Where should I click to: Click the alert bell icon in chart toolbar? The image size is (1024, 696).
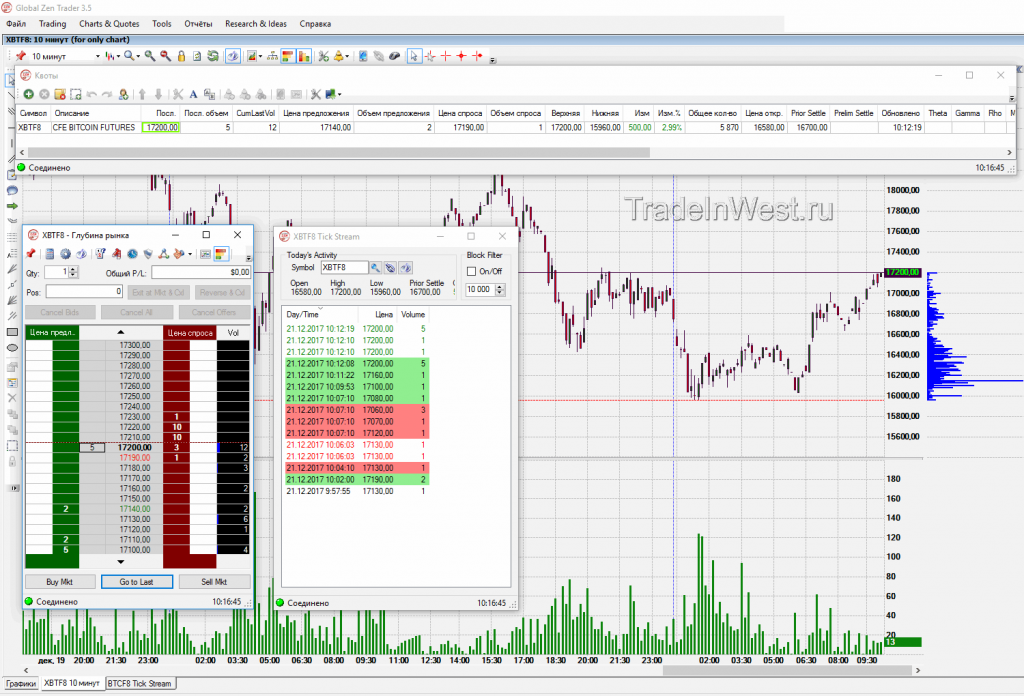pos(339,56)
